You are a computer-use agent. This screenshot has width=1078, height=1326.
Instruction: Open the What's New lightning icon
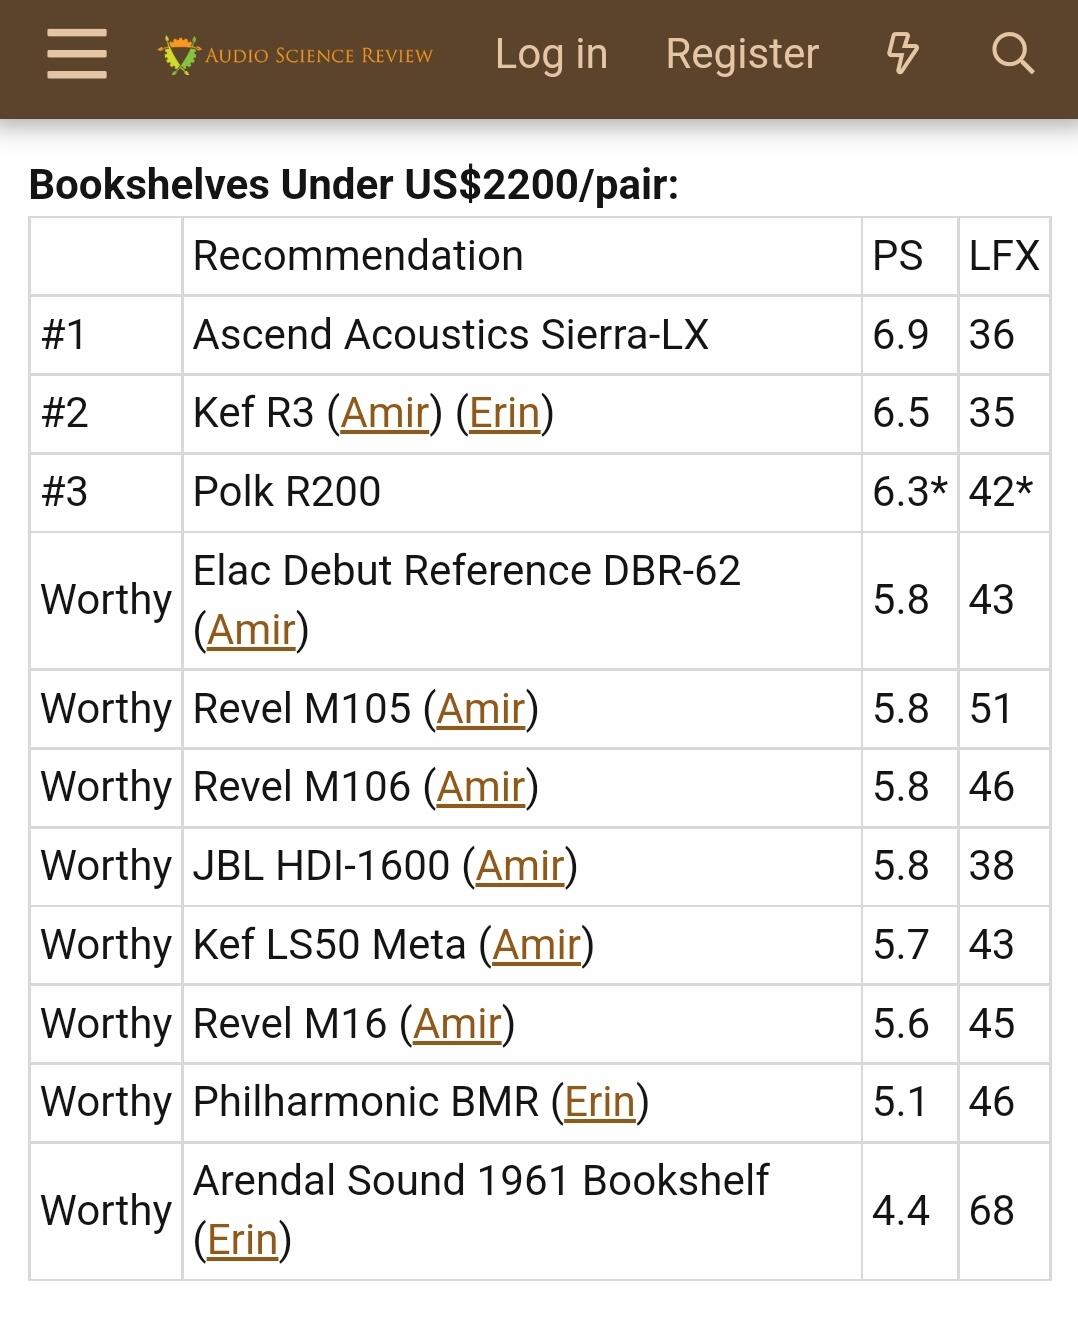902,54
